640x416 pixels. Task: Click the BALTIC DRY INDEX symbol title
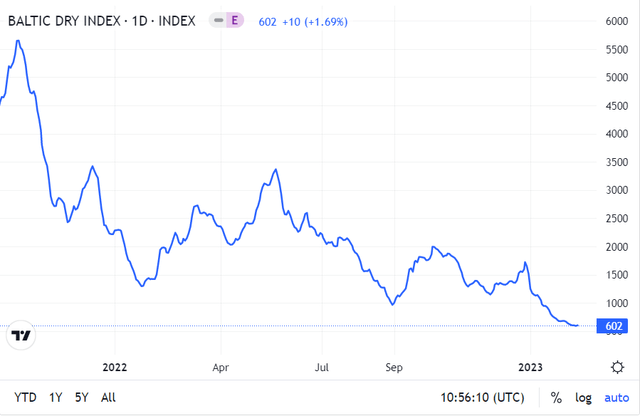point(102,21)
